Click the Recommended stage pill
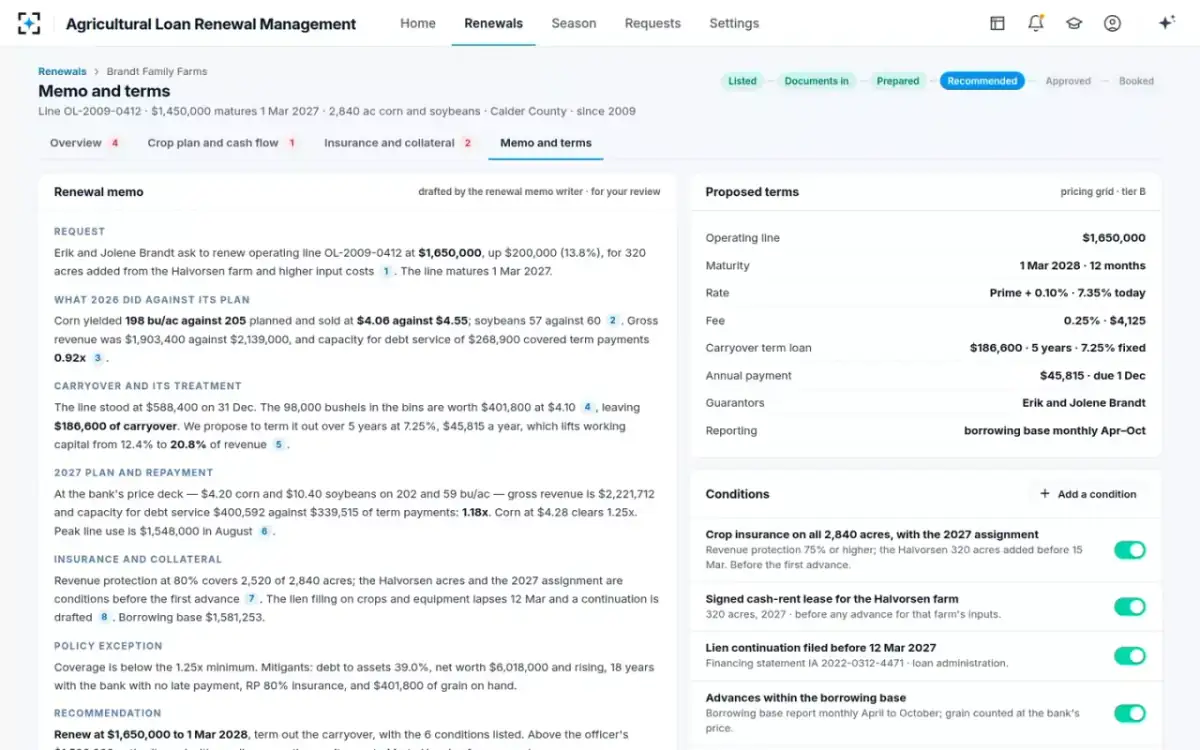The image size is (1200, 750). click(982, 81)
